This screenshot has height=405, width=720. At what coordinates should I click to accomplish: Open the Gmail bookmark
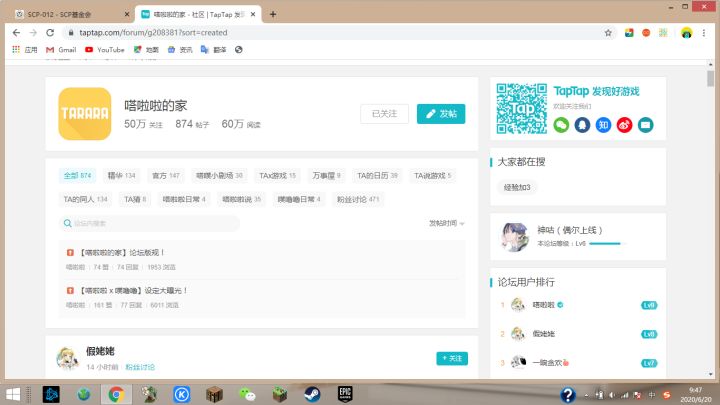coord(61,50)
